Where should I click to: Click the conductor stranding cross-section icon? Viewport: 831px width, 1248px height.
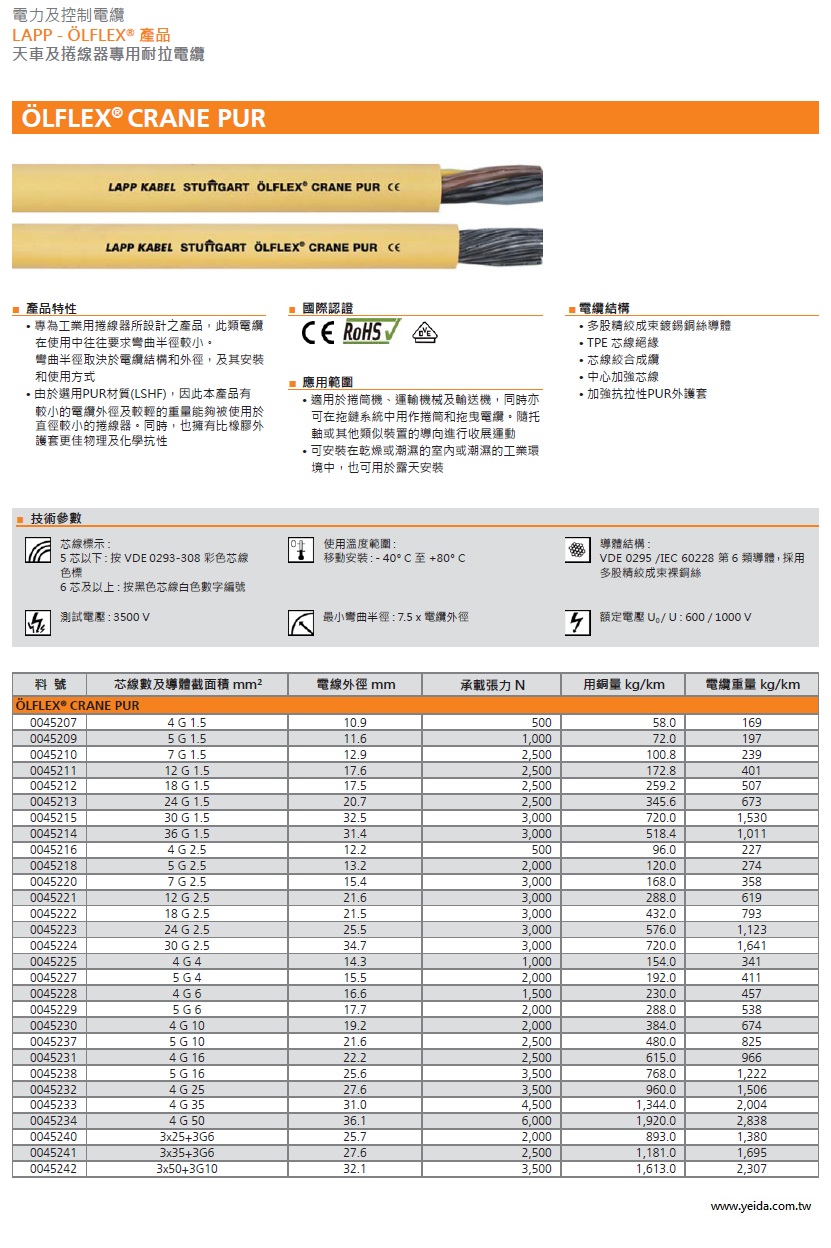click(x=577, y=550)
